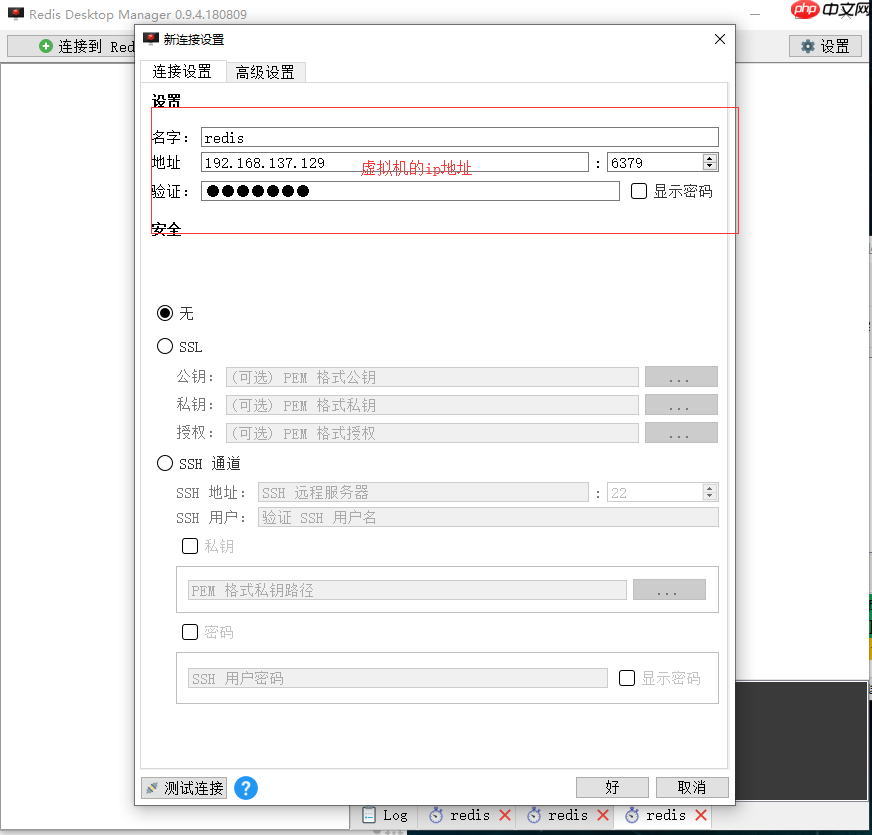Confirm settings with the 好 button

[611, 787]
